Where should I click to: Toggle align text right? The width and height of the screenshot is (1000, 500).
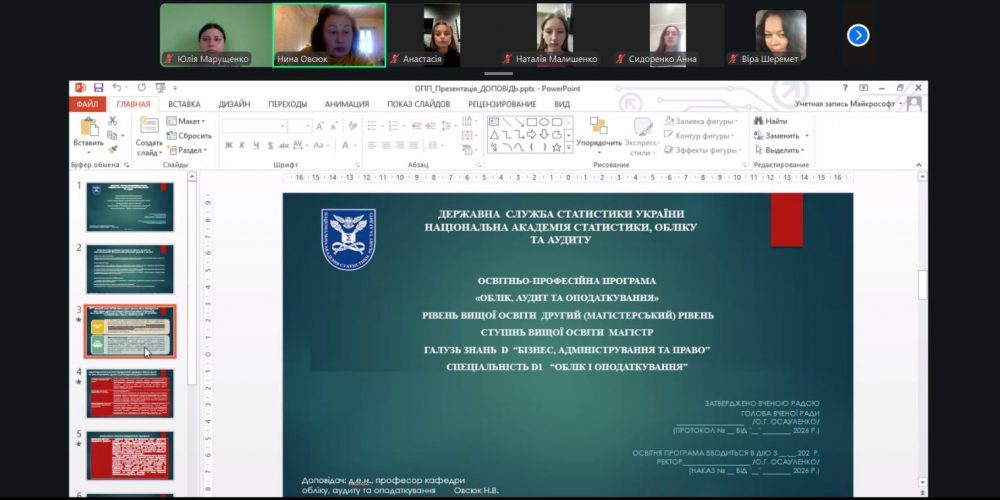400,145
